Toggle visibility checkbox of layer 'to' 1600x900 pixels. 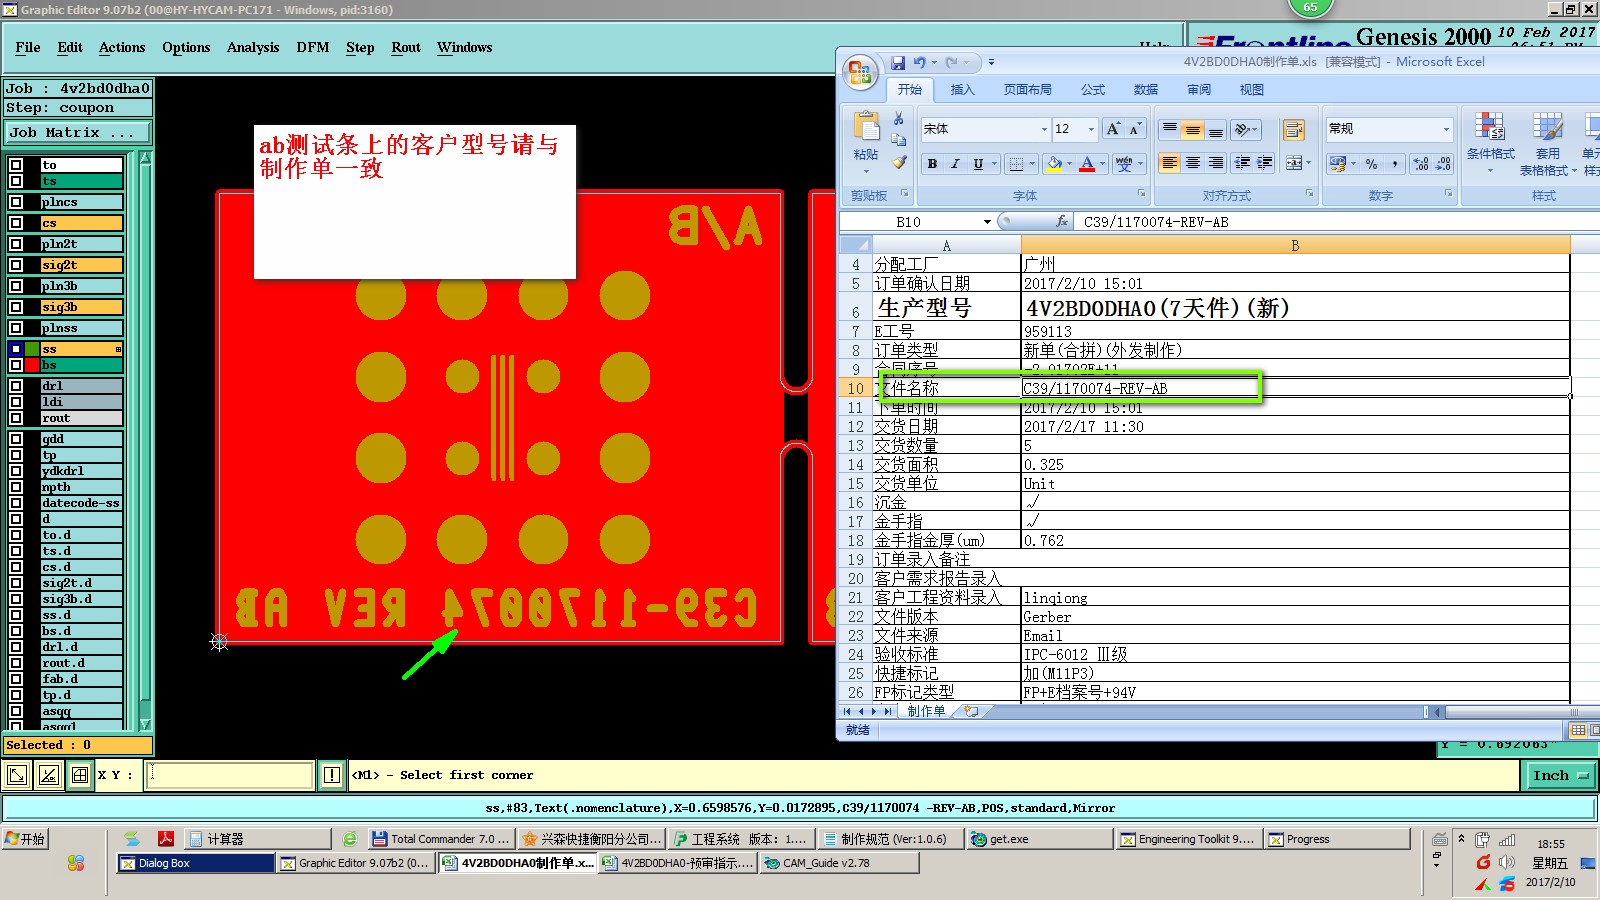coord(16,165)
